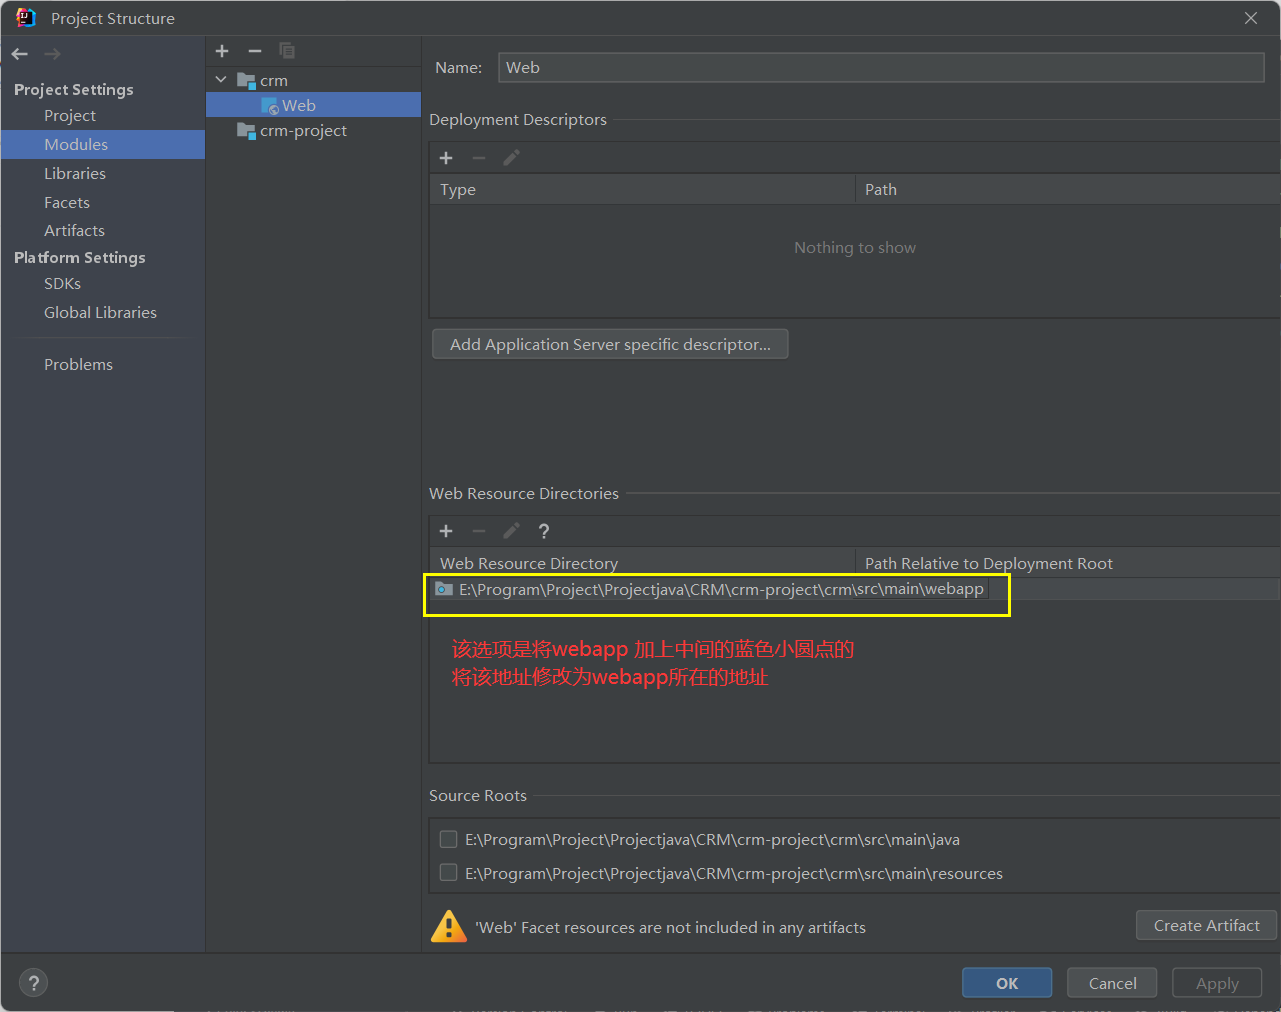Copy the selected module
Screen dimensions: 1281x1012
(287, 51)
